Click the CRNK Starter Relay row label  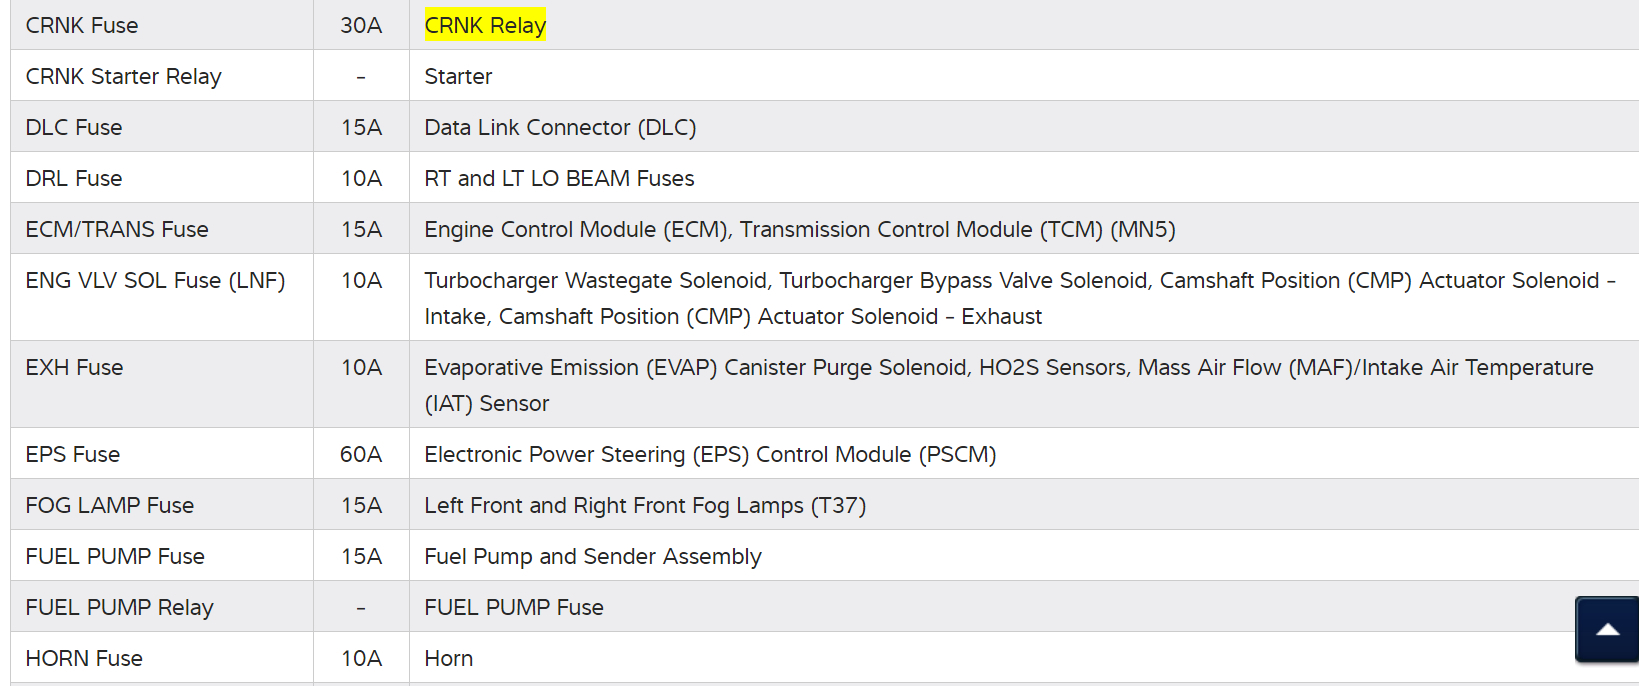pyautogui.click(x=123, y=77)
